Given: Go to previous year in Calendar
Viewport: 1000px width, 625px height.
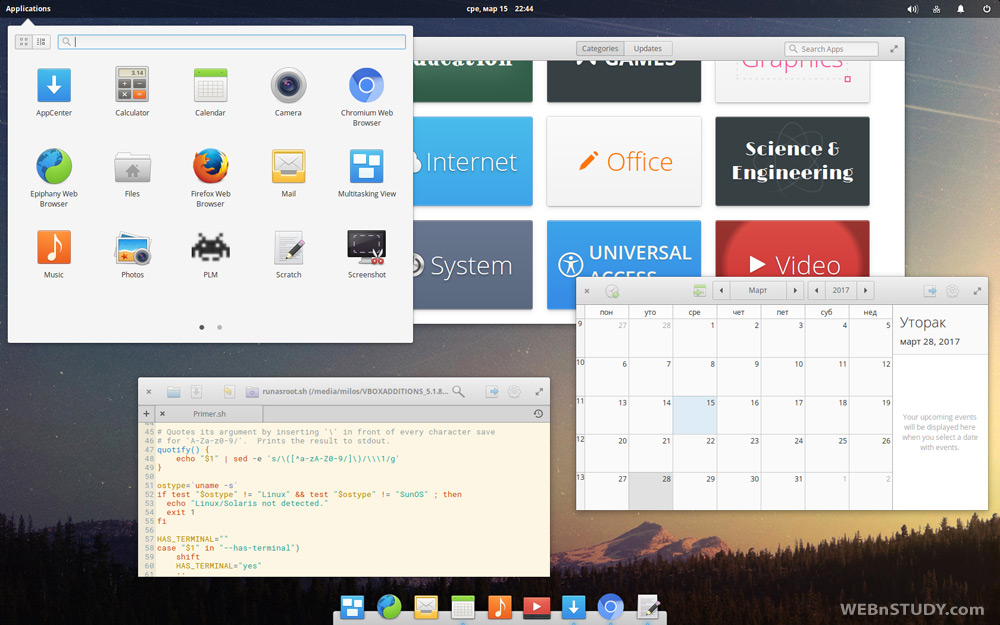Looking at the screenshot, I should (817, 291).
